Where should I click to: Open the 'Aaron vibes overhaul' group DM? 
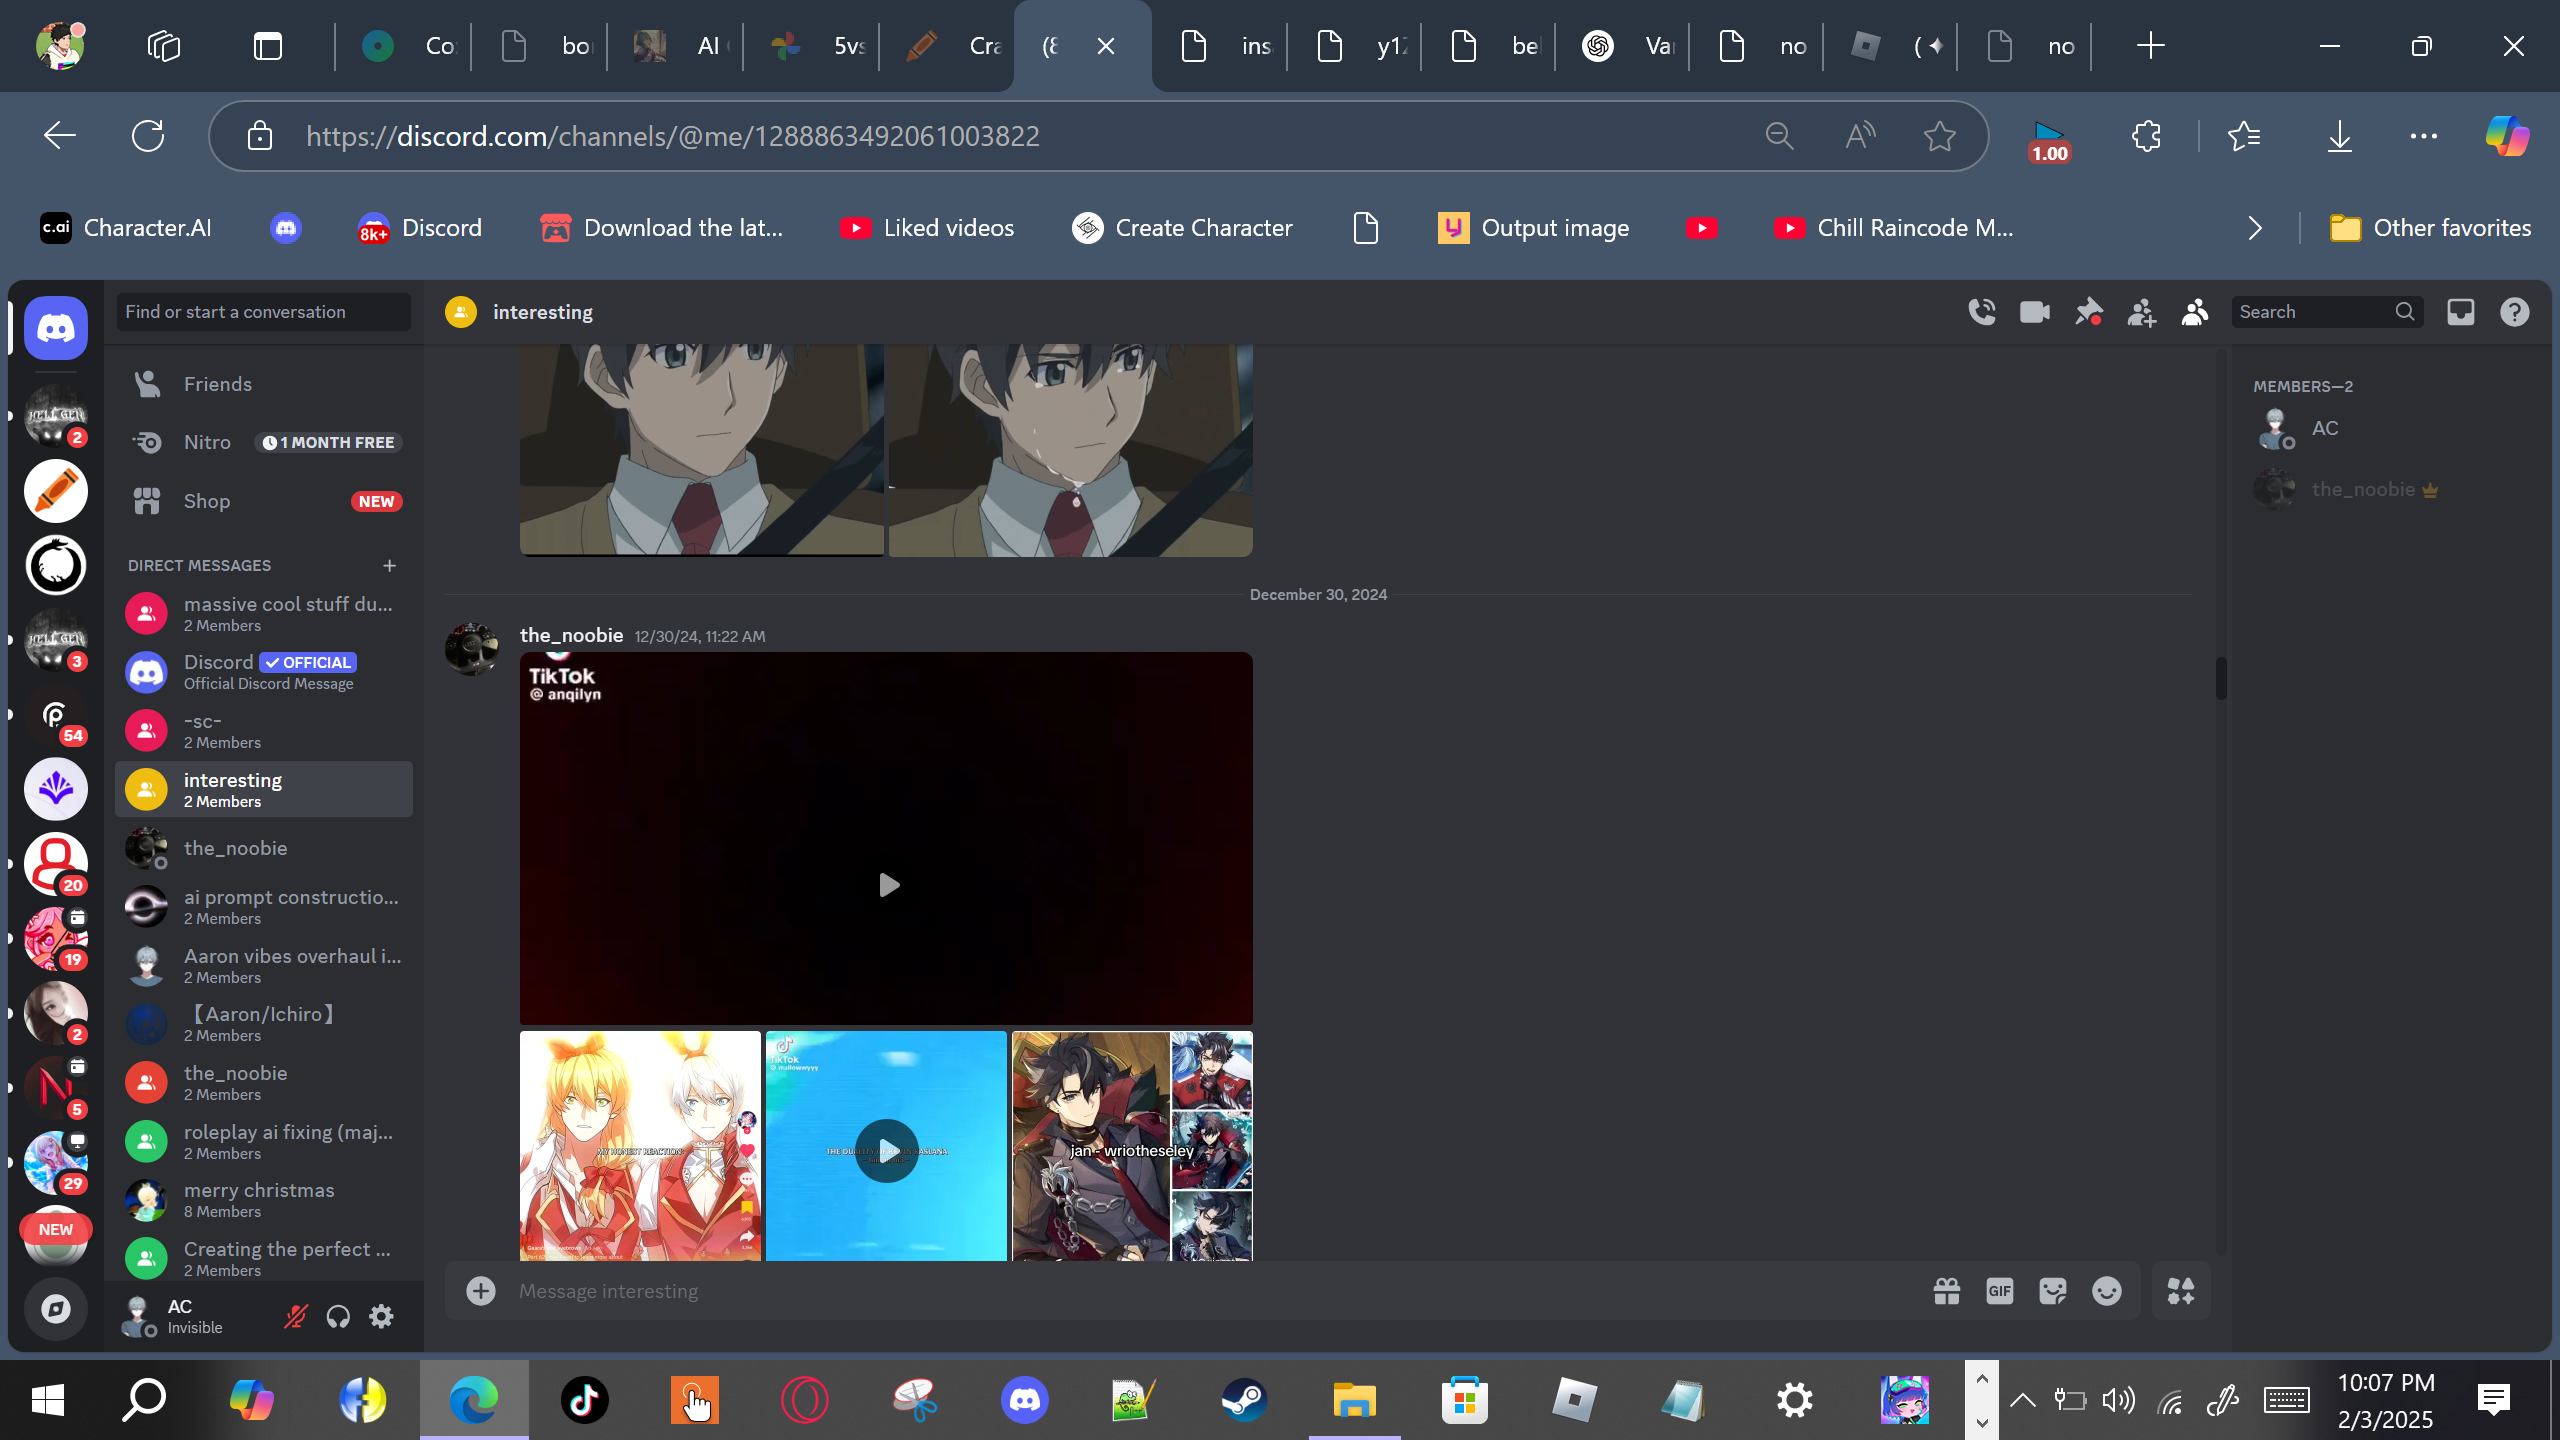(x=264, y=965)
